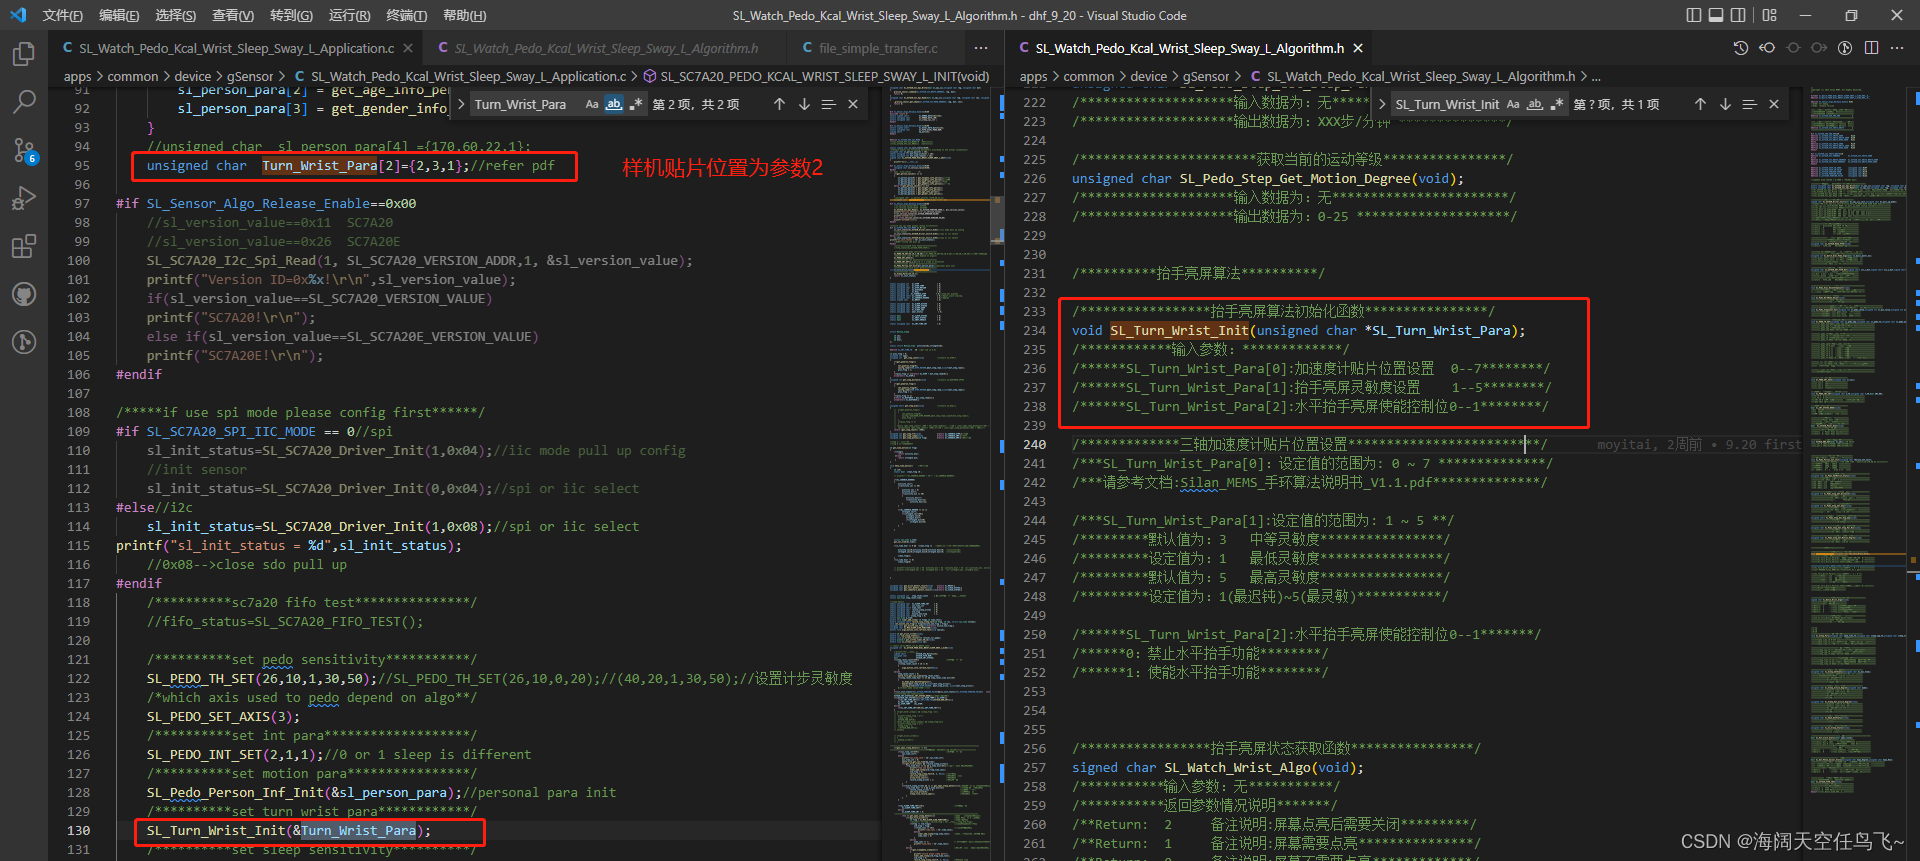Toggle secondary side bar layout icon

1739,15
